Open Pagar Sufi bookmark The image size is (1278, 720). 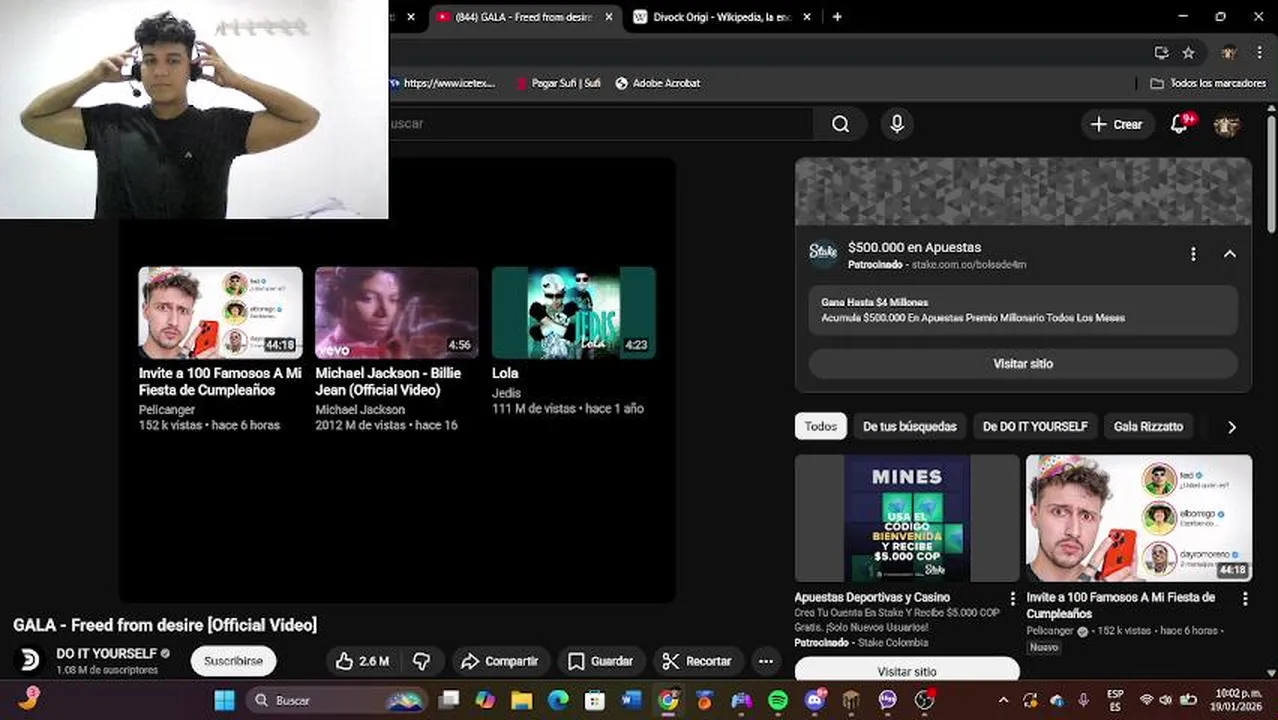[x=558, y=83]
